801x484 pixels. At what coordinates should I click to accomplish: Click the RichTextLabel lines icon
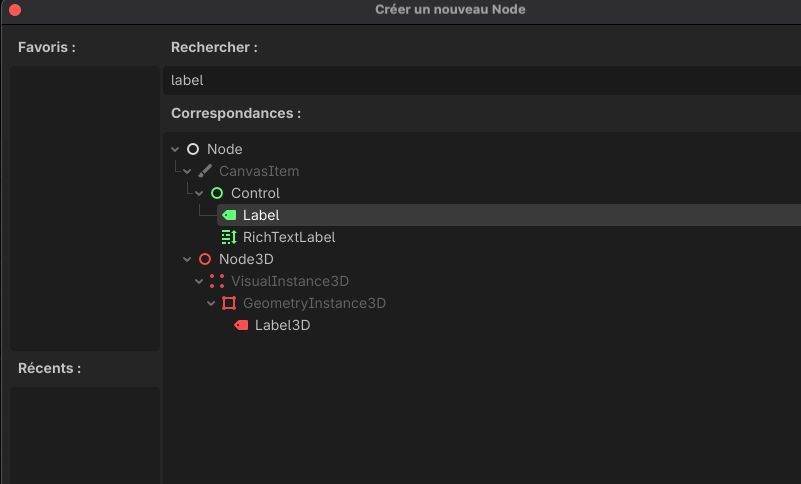pyautogui.click(x=229, y=237)
